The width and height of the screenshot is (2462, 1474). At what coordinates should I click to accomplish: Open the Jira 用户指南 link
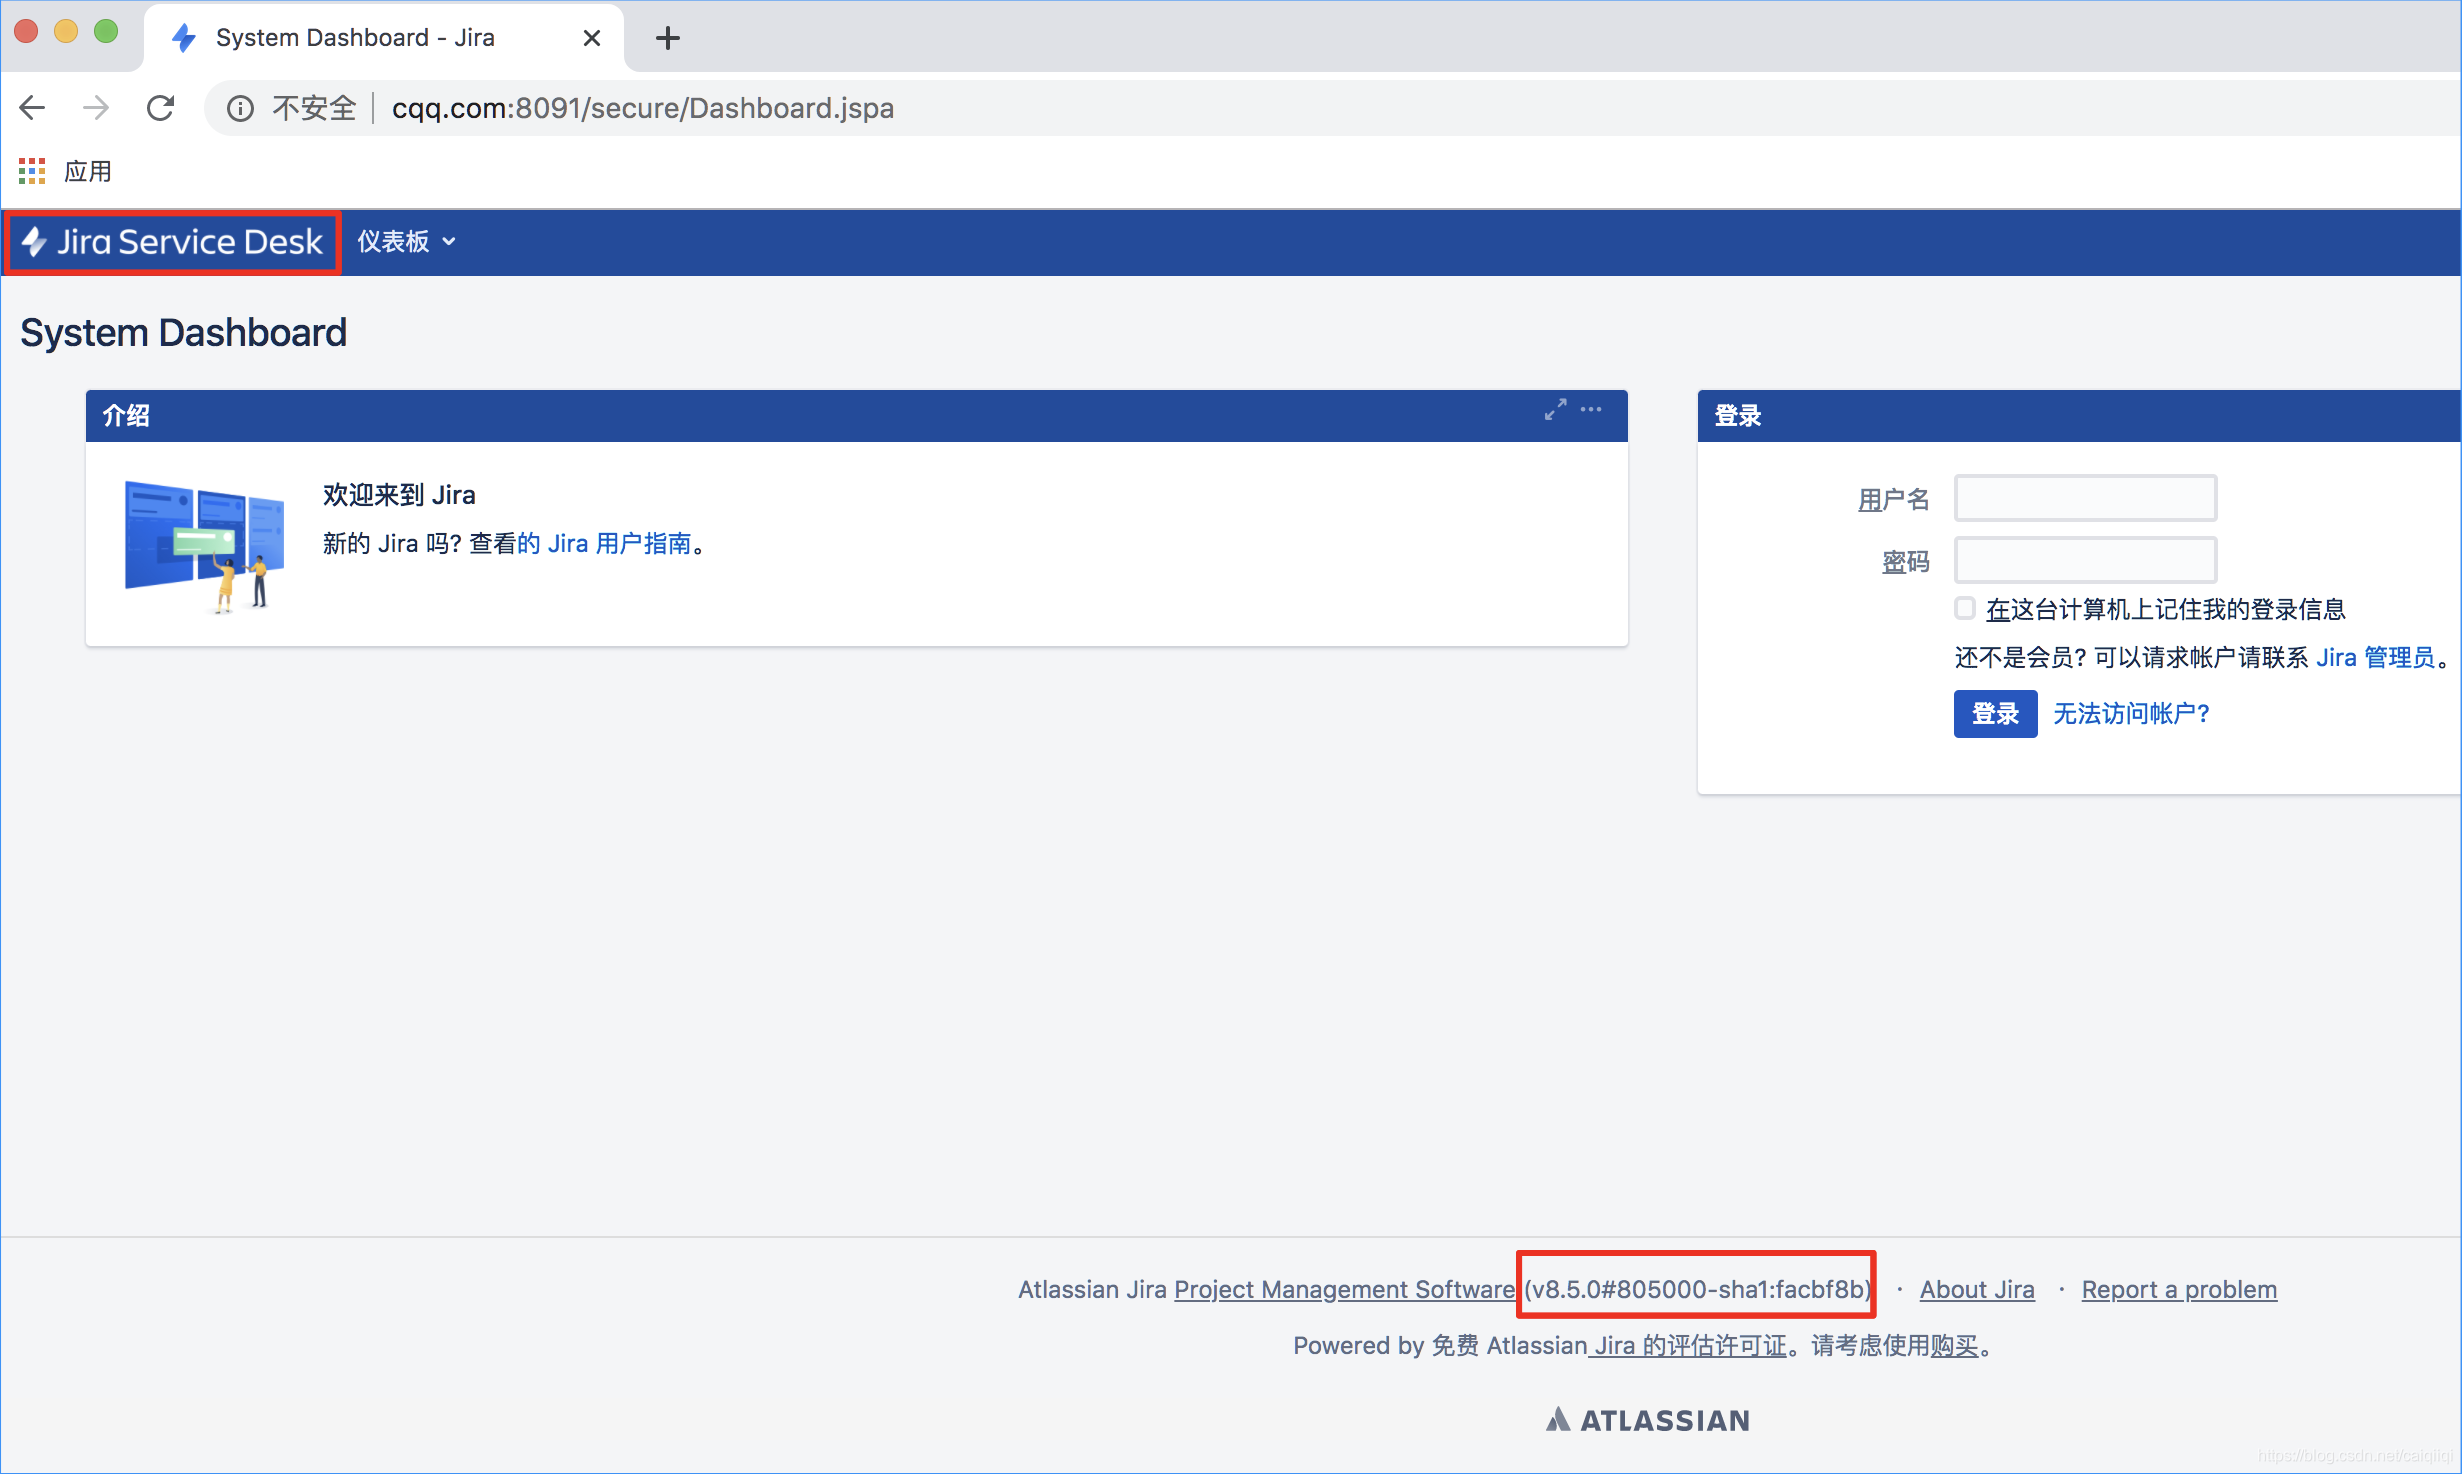point(604,544)
